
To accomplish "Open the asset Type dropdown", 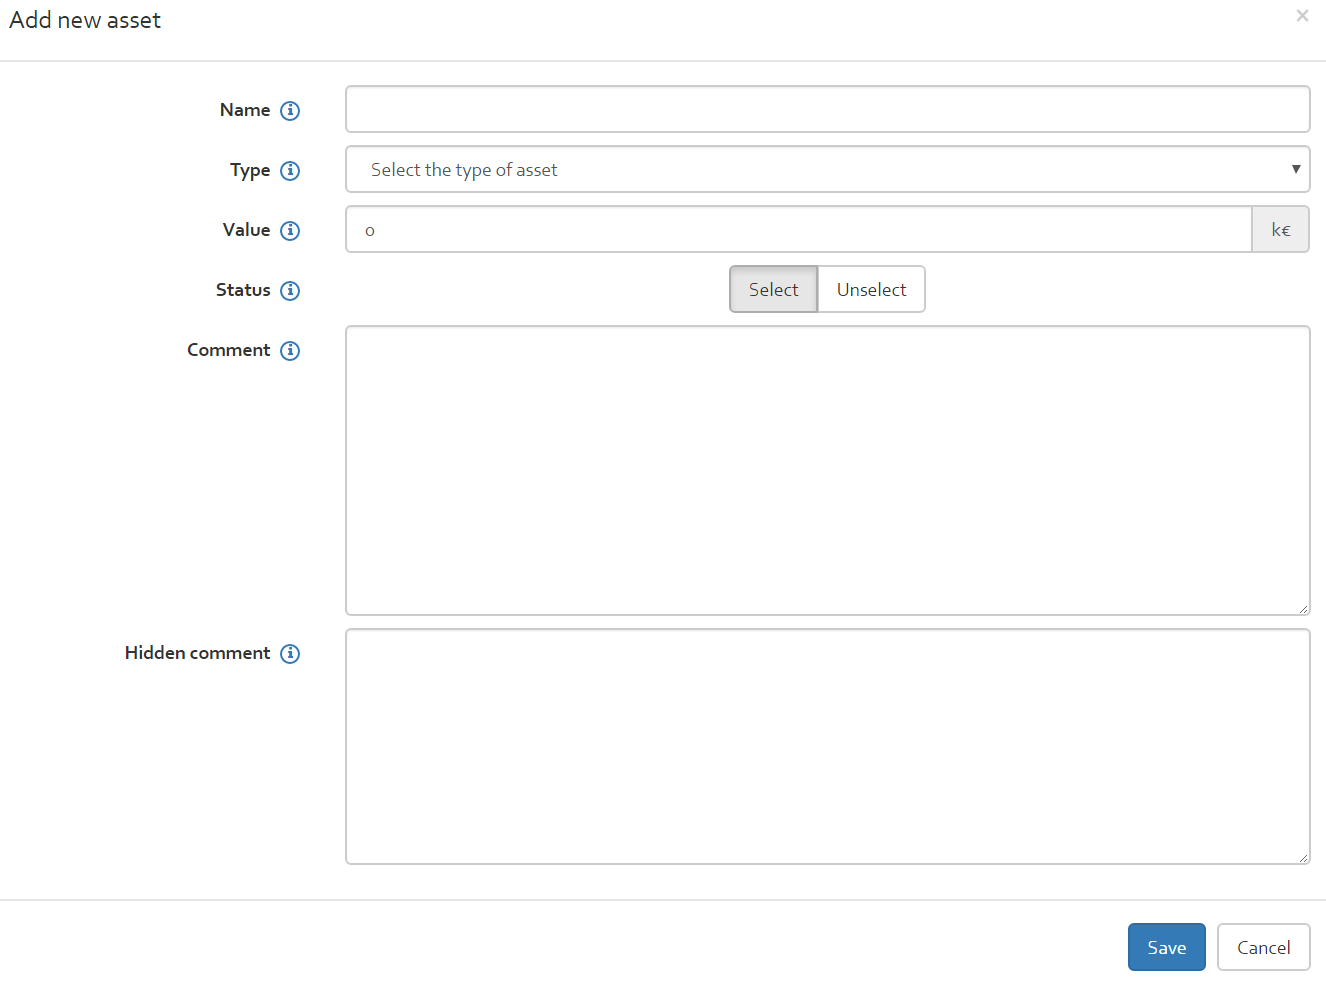I will tap(827, 169).
